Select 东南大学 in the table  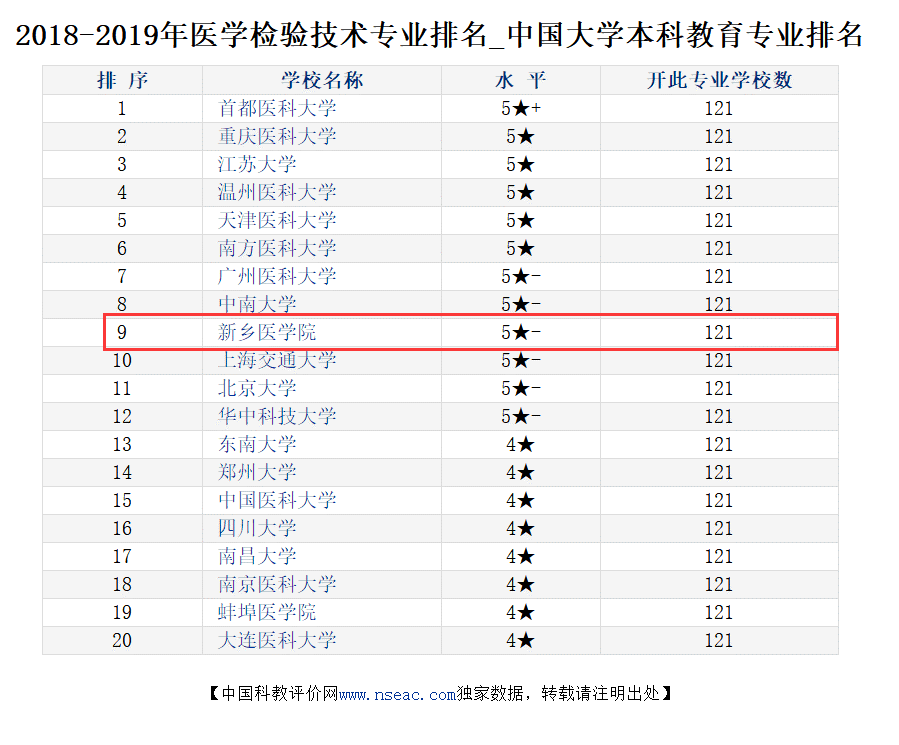(257, 444)
